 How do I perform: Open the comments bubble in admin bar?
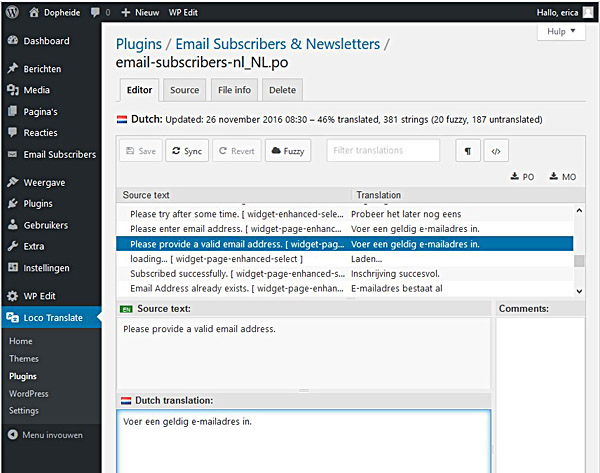(101, 13)
